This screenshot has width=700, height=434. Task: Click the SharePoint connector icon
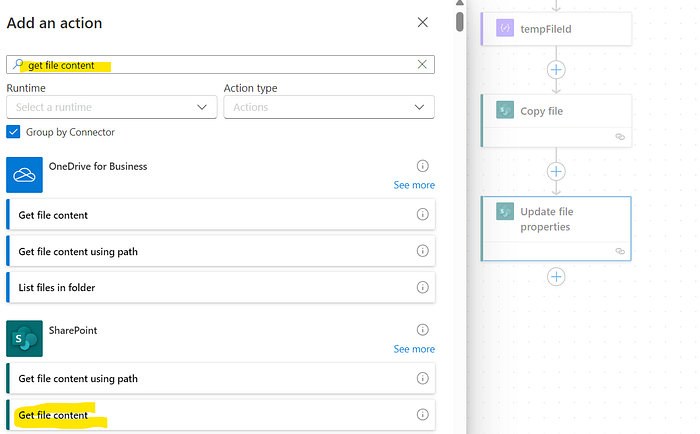[x=25, y=338]
